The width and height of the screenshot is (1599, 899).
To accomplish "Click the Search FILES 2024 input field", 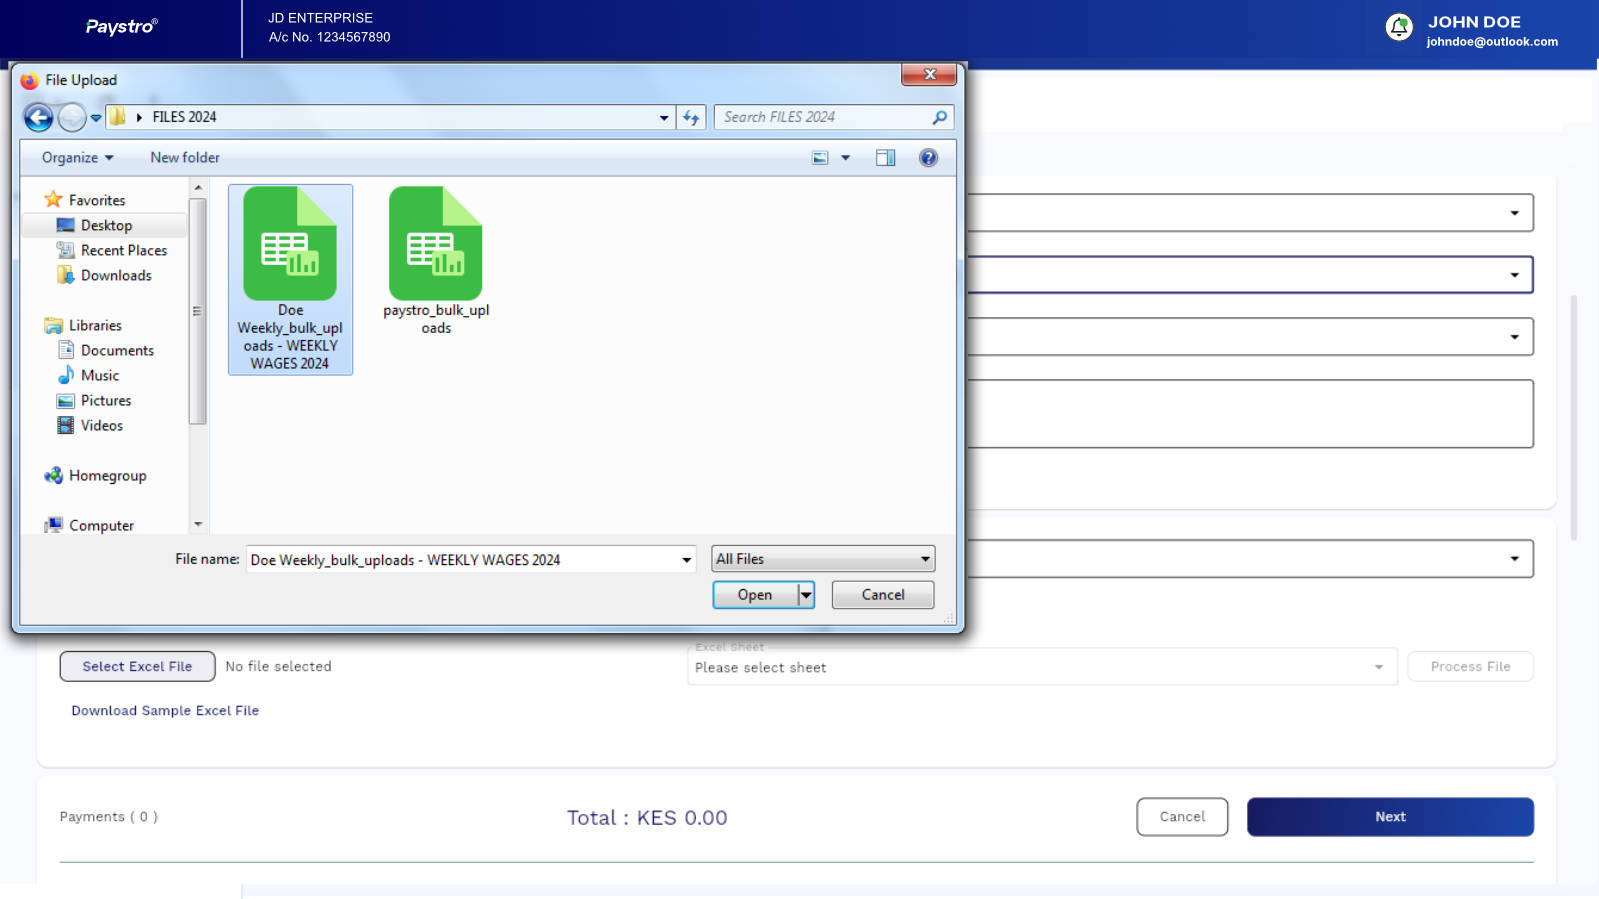I will (820, 117).
